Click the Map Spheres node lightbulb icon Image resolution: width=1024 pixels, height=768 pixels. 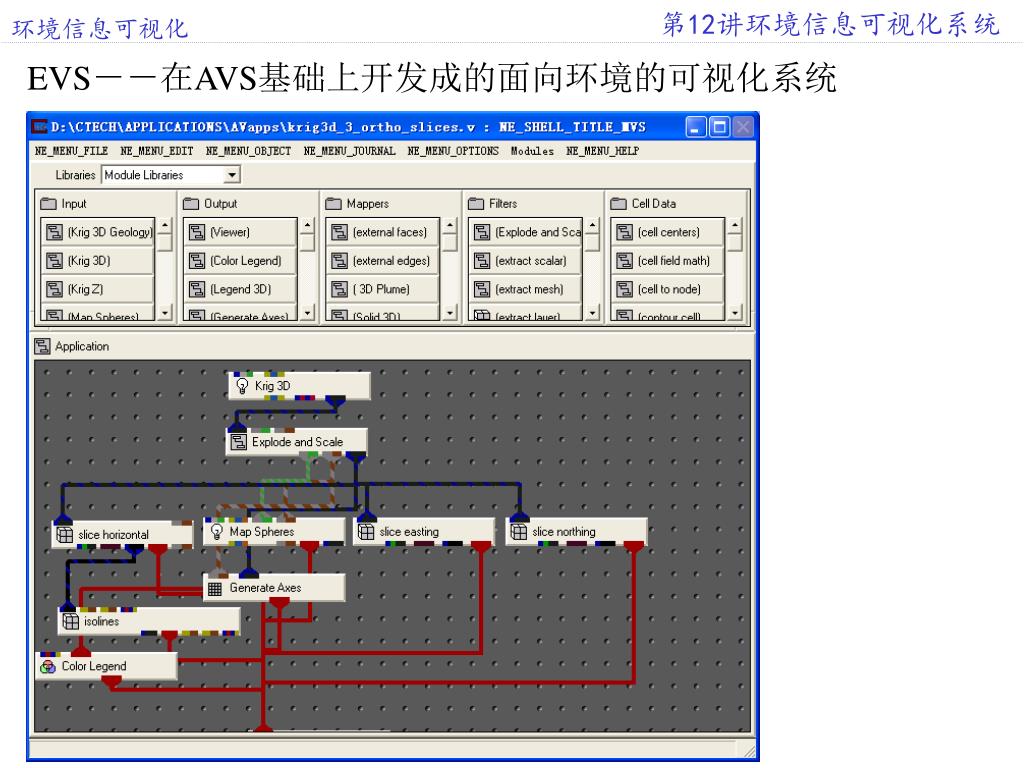click(217, 532)
